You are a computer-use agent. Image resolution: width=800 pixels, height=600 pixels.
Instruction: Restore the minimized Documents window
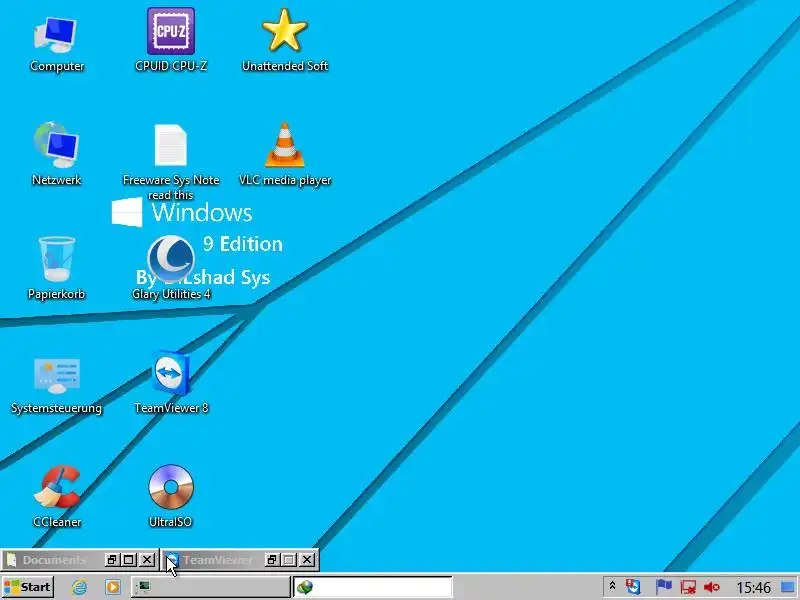point(112,560)
